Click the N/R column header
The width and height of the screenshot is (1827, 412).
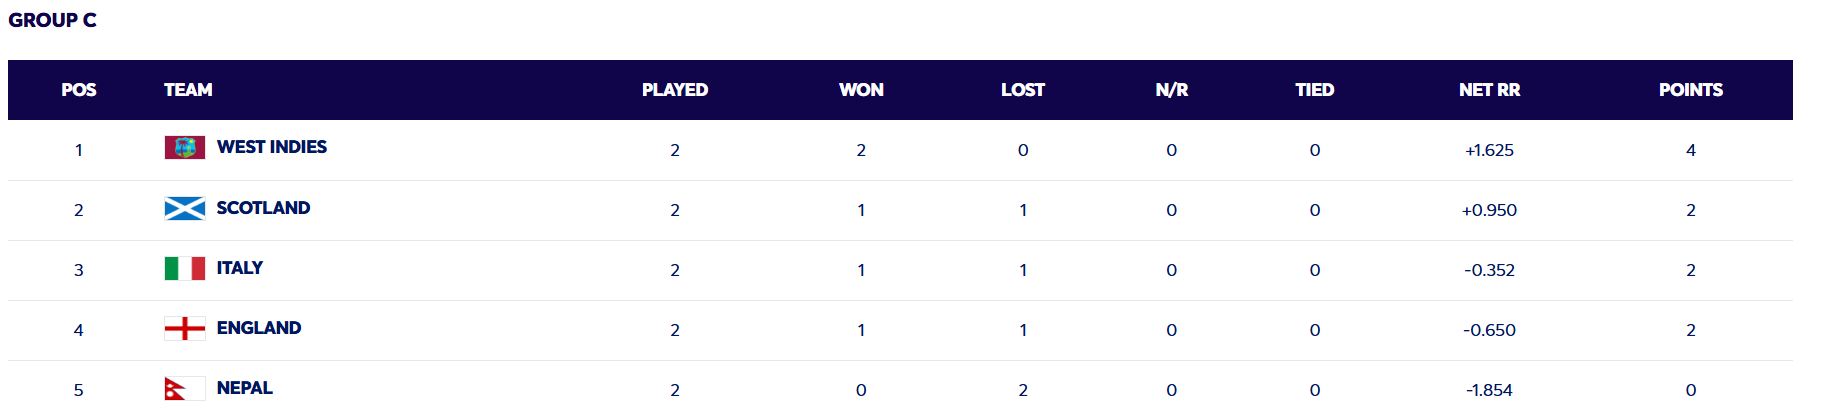point(1172,90)
